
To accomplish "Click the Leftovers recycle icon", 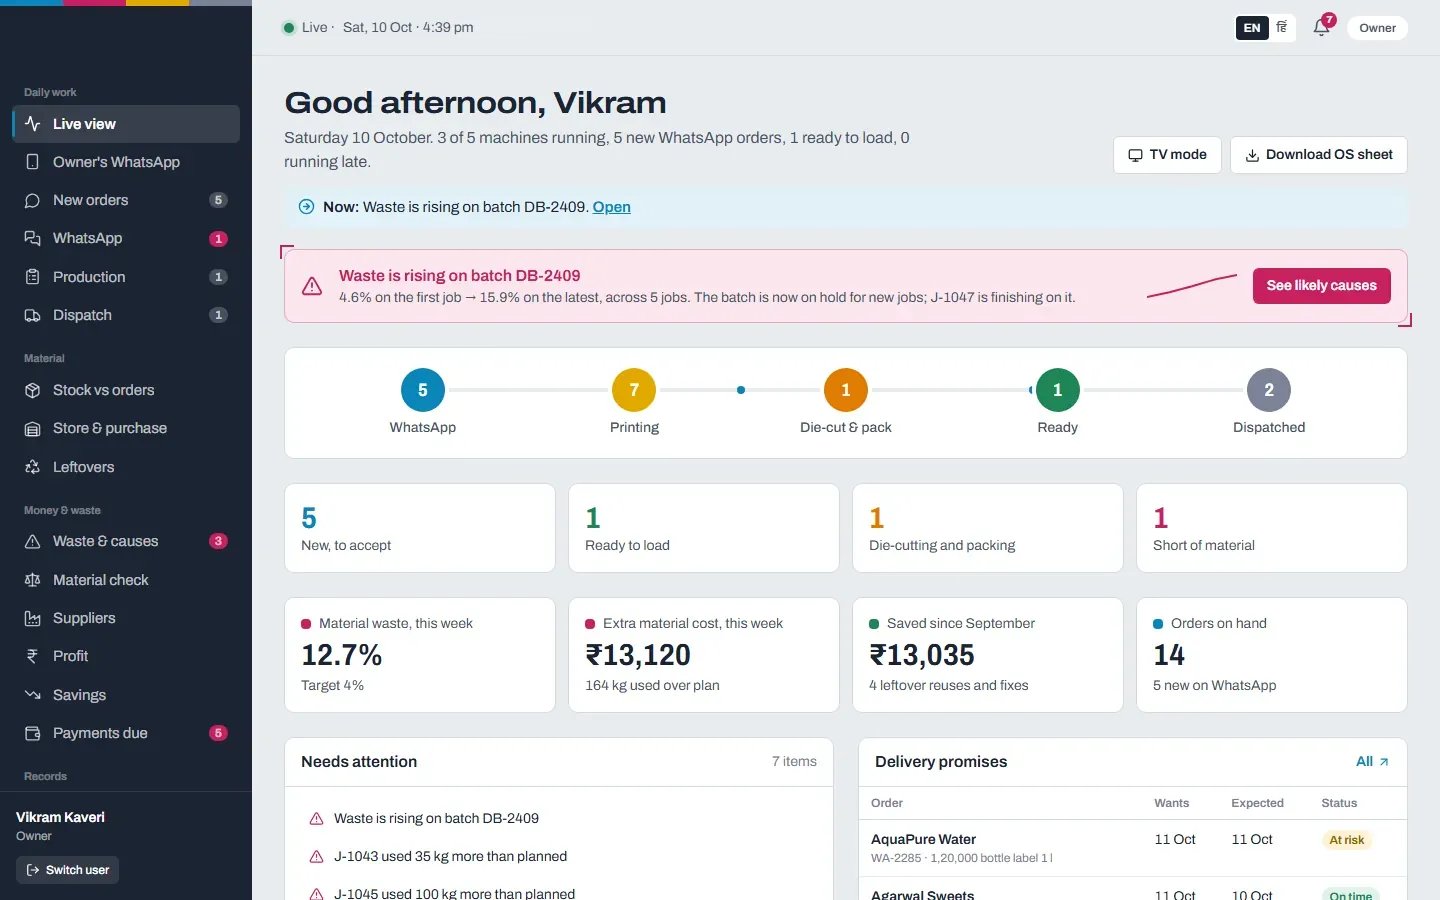I will tap(32, 467).
